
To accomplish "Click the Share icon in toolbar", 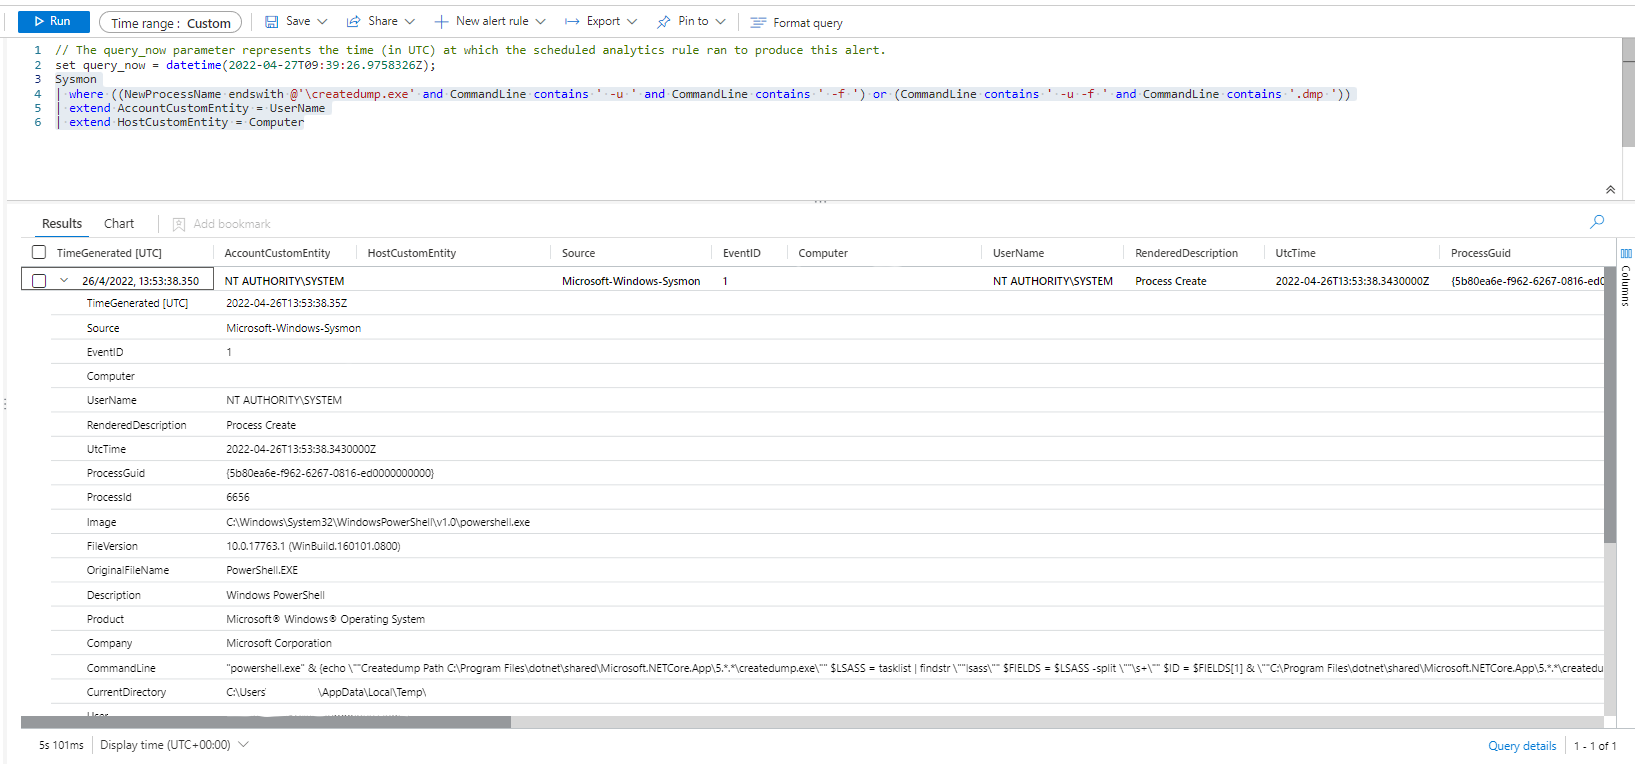I will (353, 22).
